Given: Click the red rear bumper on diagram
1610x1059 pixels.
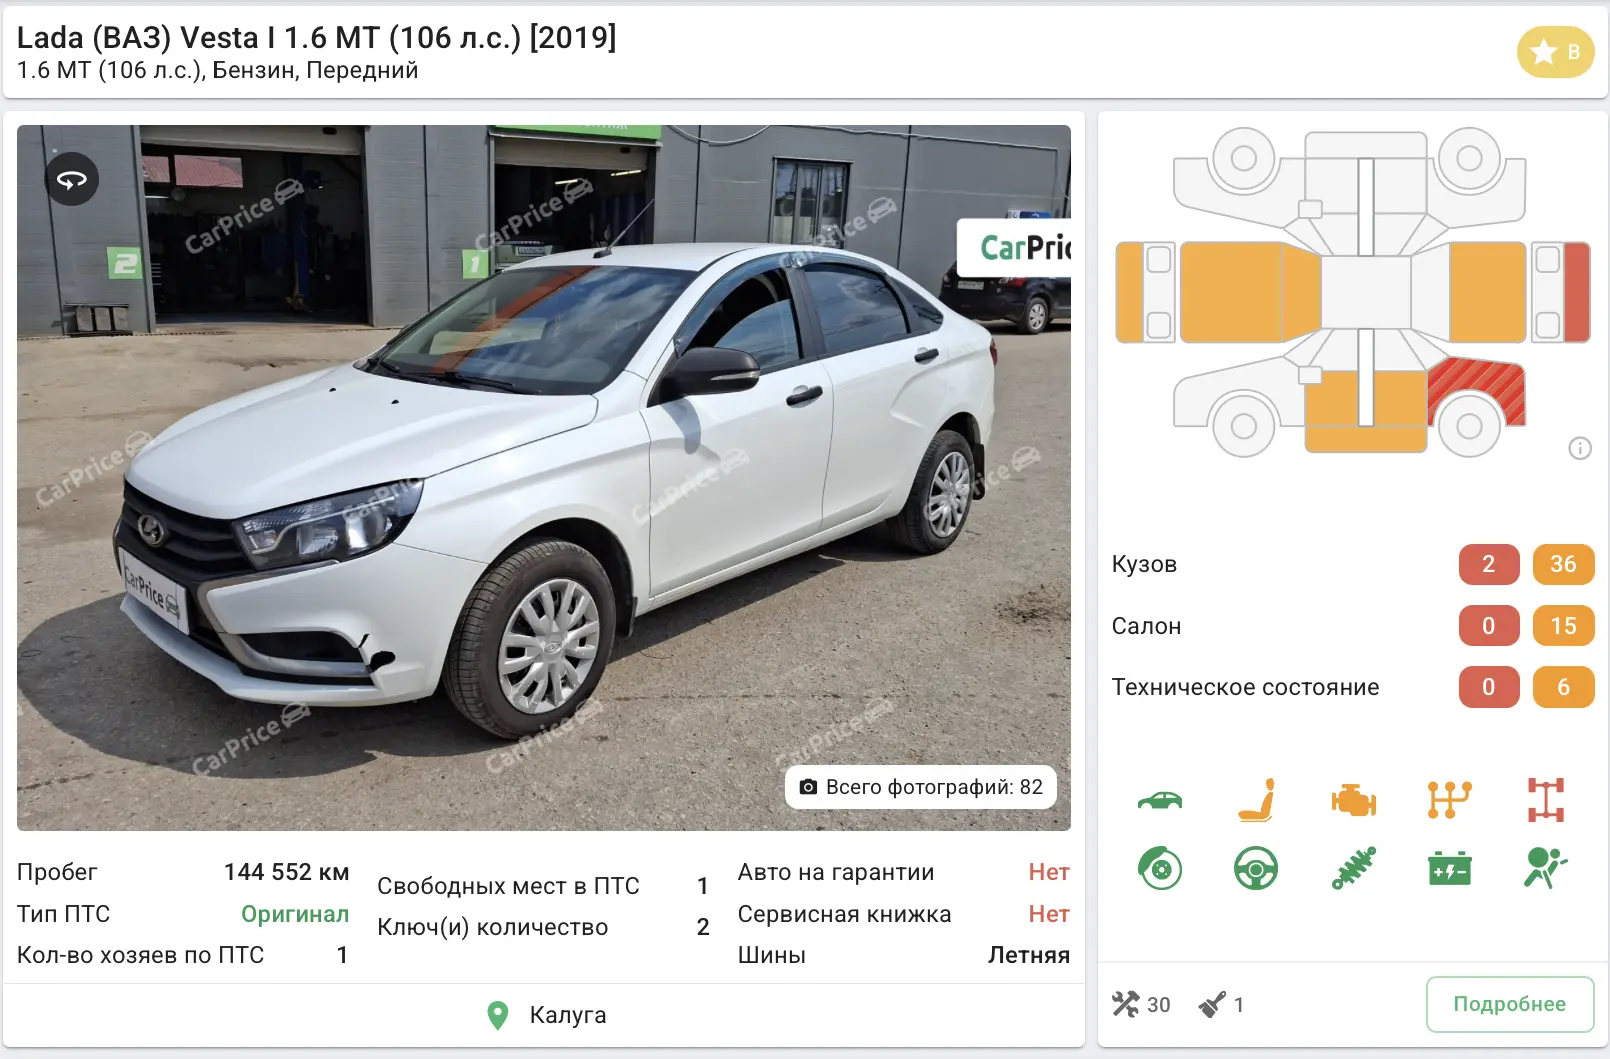Looking at the screenshot, I should pos(1577,292).
